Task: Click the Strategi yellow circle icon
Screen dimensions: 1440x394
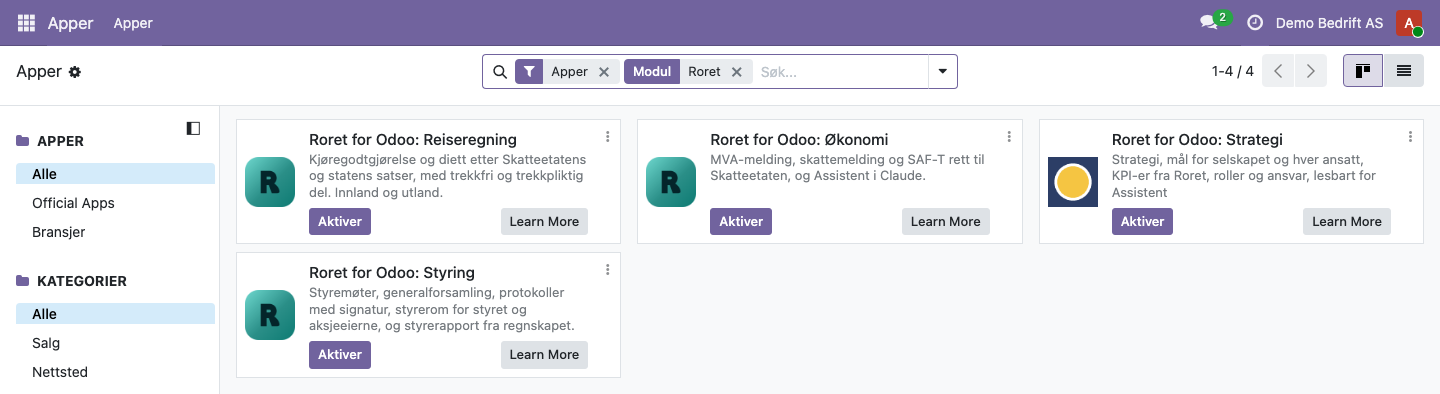Action: click(1073, 182)
